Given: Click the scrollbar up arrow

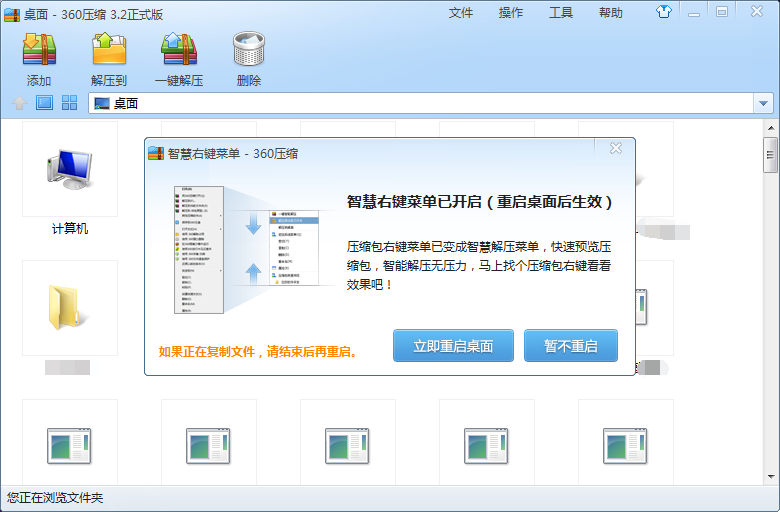Looking at the screenshot, I should click(771, 128).
